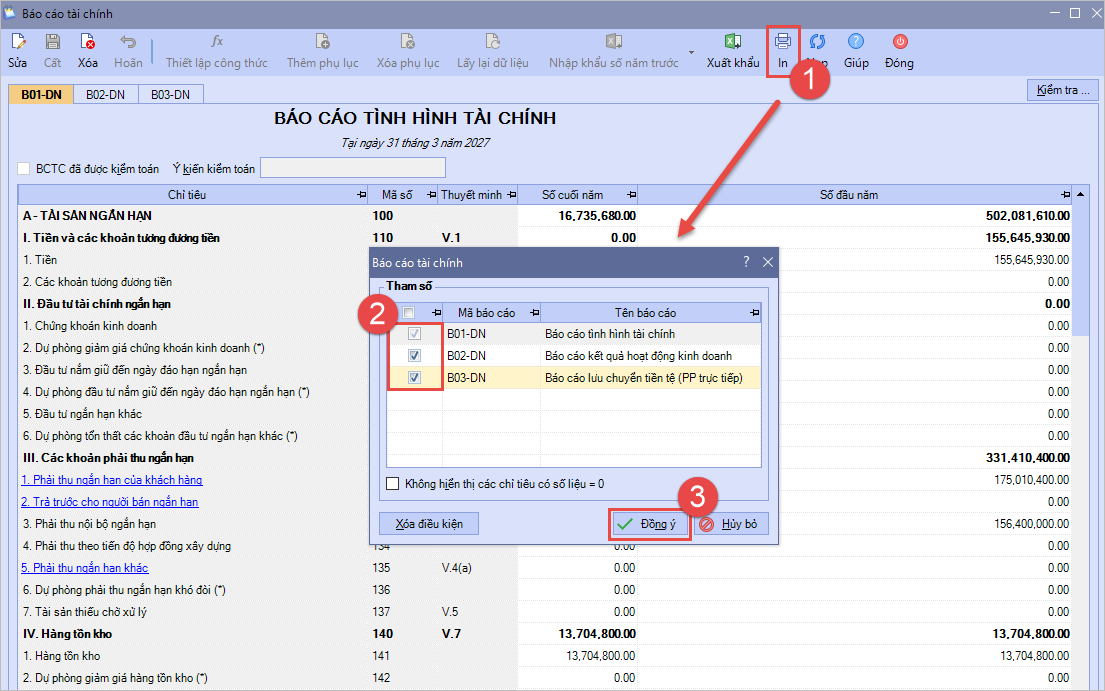1105x691 pixels.
Task: Open Giúp help icon
Action: pos(856,42)
